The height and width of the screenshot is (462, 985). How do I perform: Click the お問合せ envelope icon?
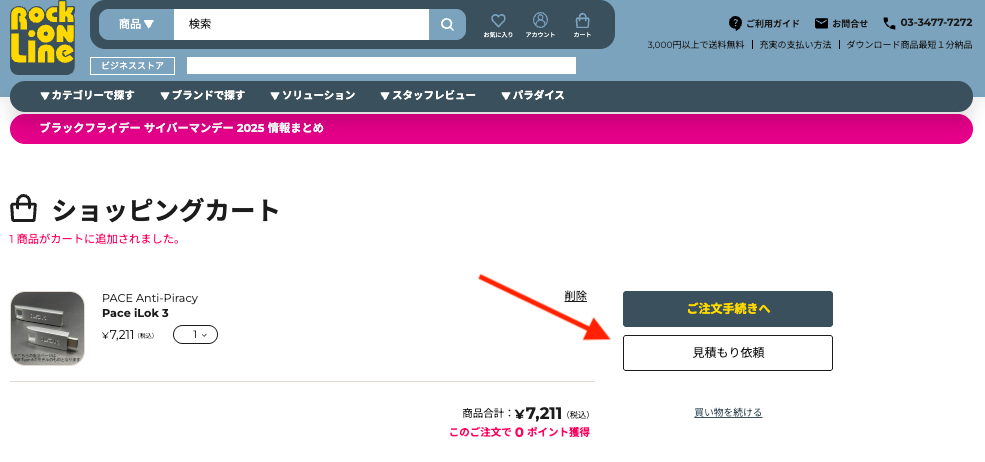pos(821,23)
